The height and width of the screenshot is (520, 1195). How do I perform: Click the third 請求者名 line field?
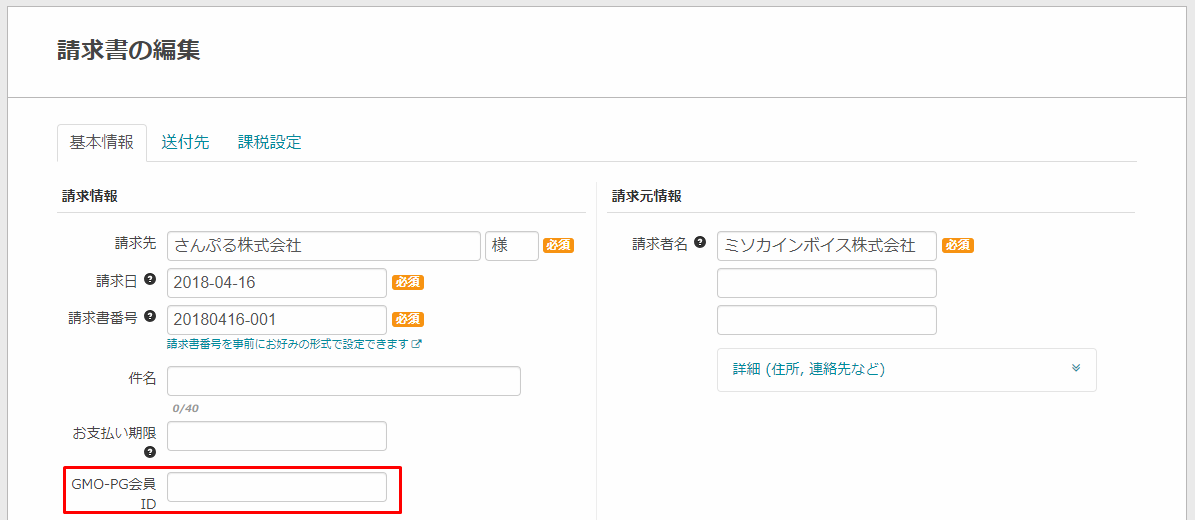pos(827,320)
